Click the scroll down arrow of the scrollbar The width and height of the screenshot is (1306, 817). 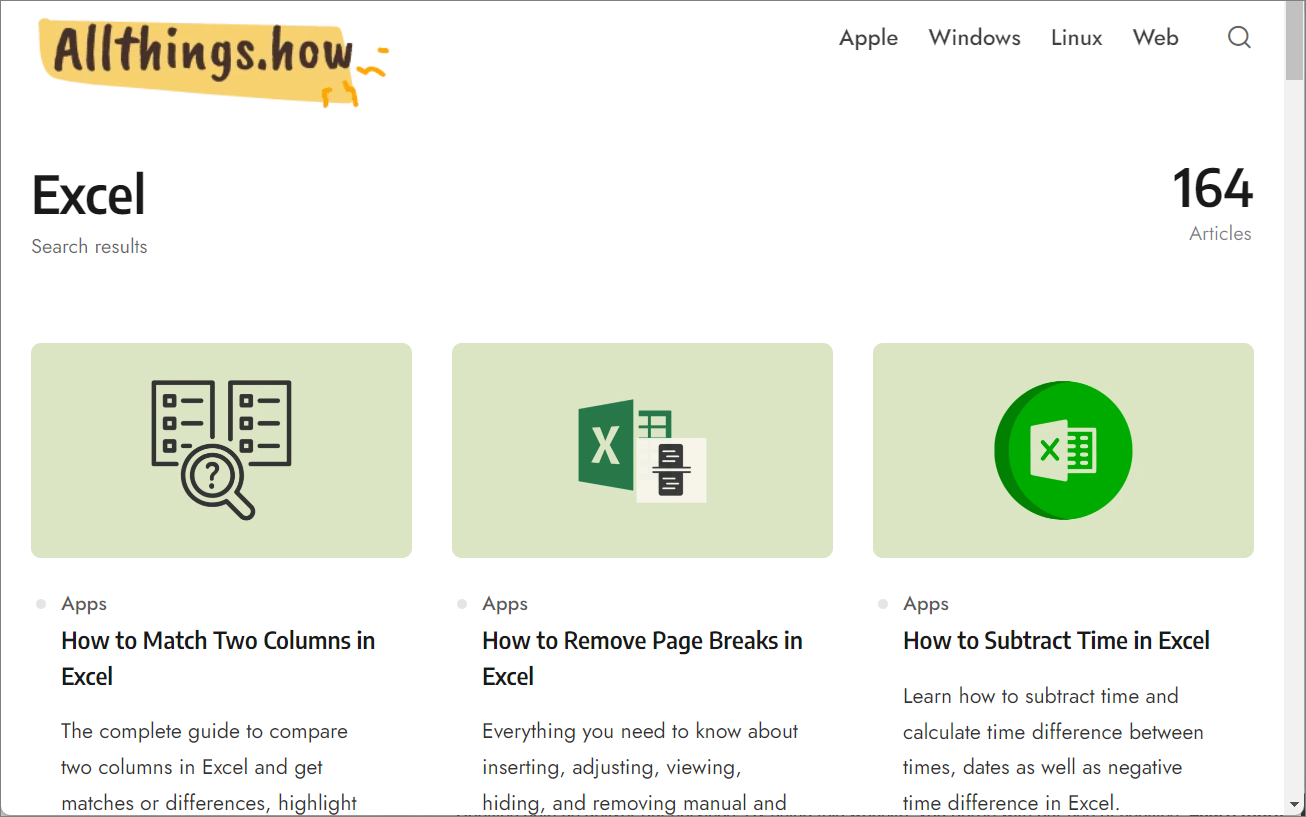coord(1294,805)
